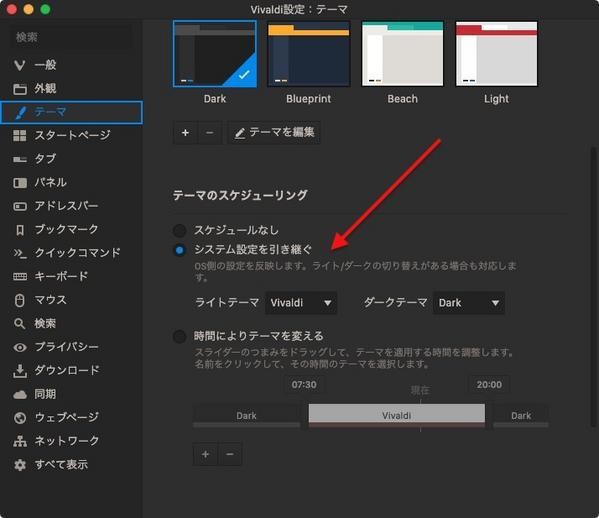Click the pencil icon in テーマを編集
Image resolution: width=599 pixels, height=518 pixels.
tap(240, 133)
